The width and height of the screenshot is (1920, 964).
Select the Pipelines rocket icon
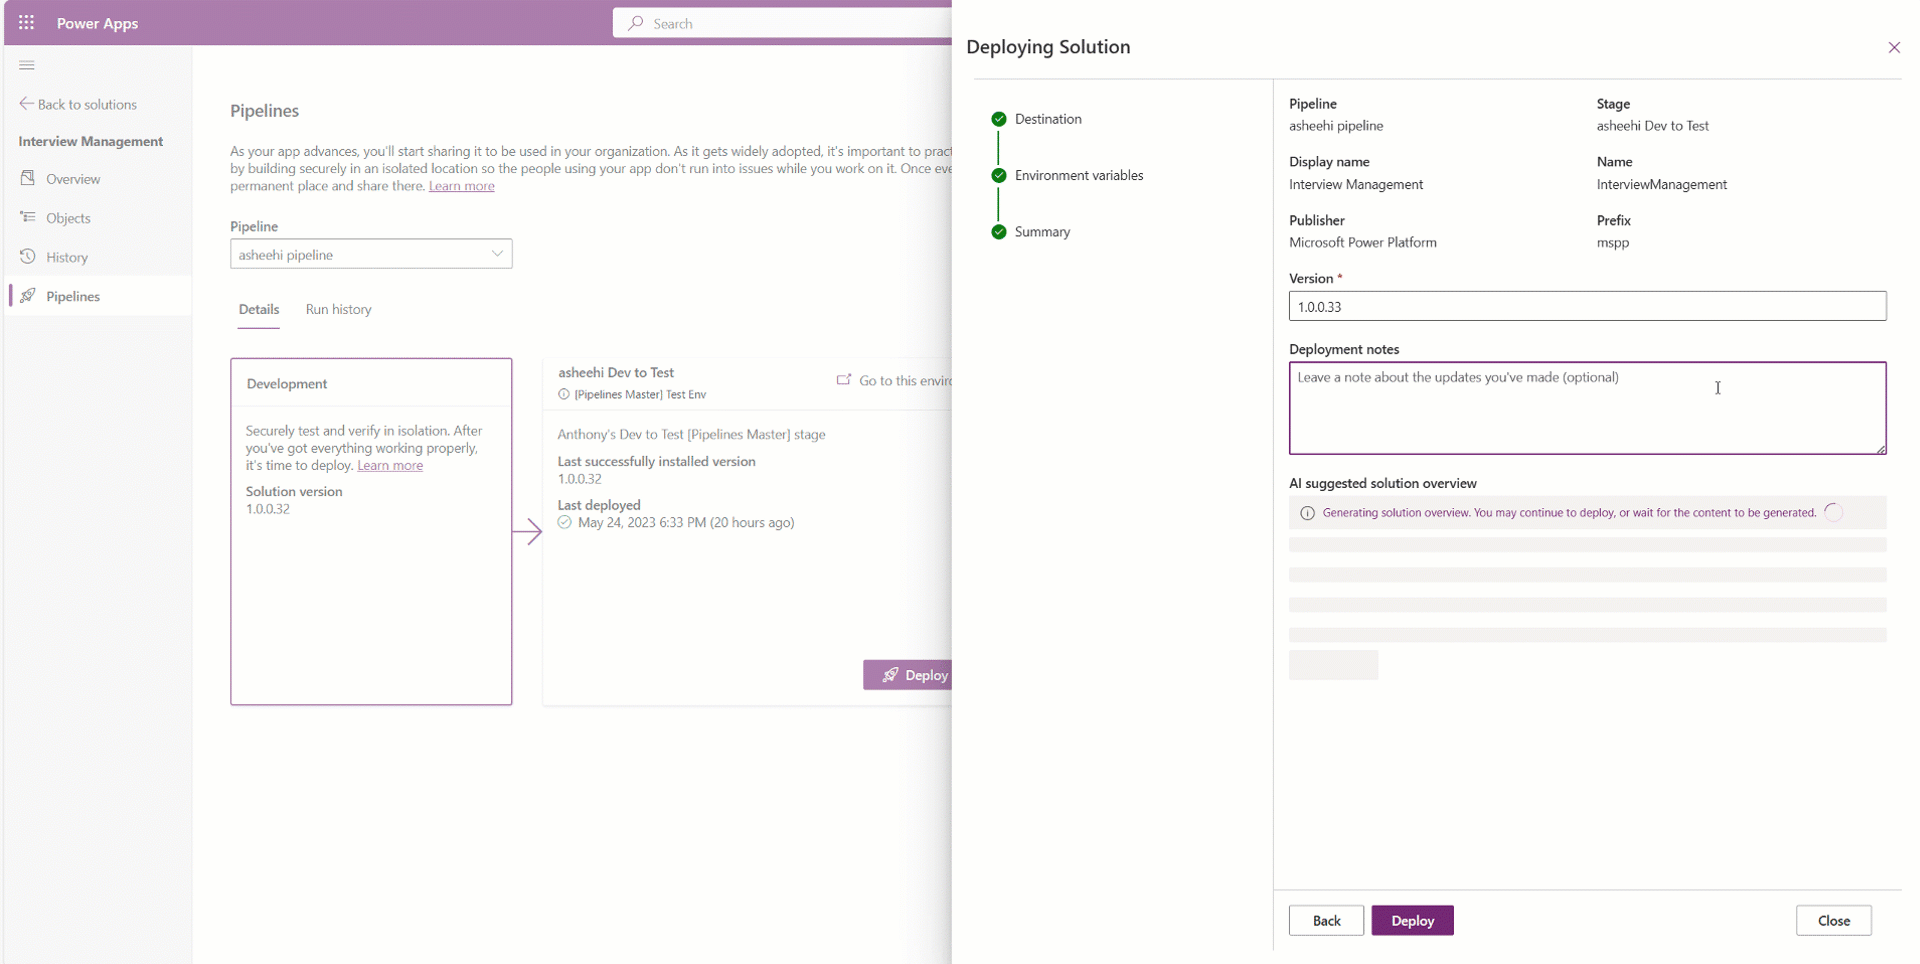pos(29,295)
